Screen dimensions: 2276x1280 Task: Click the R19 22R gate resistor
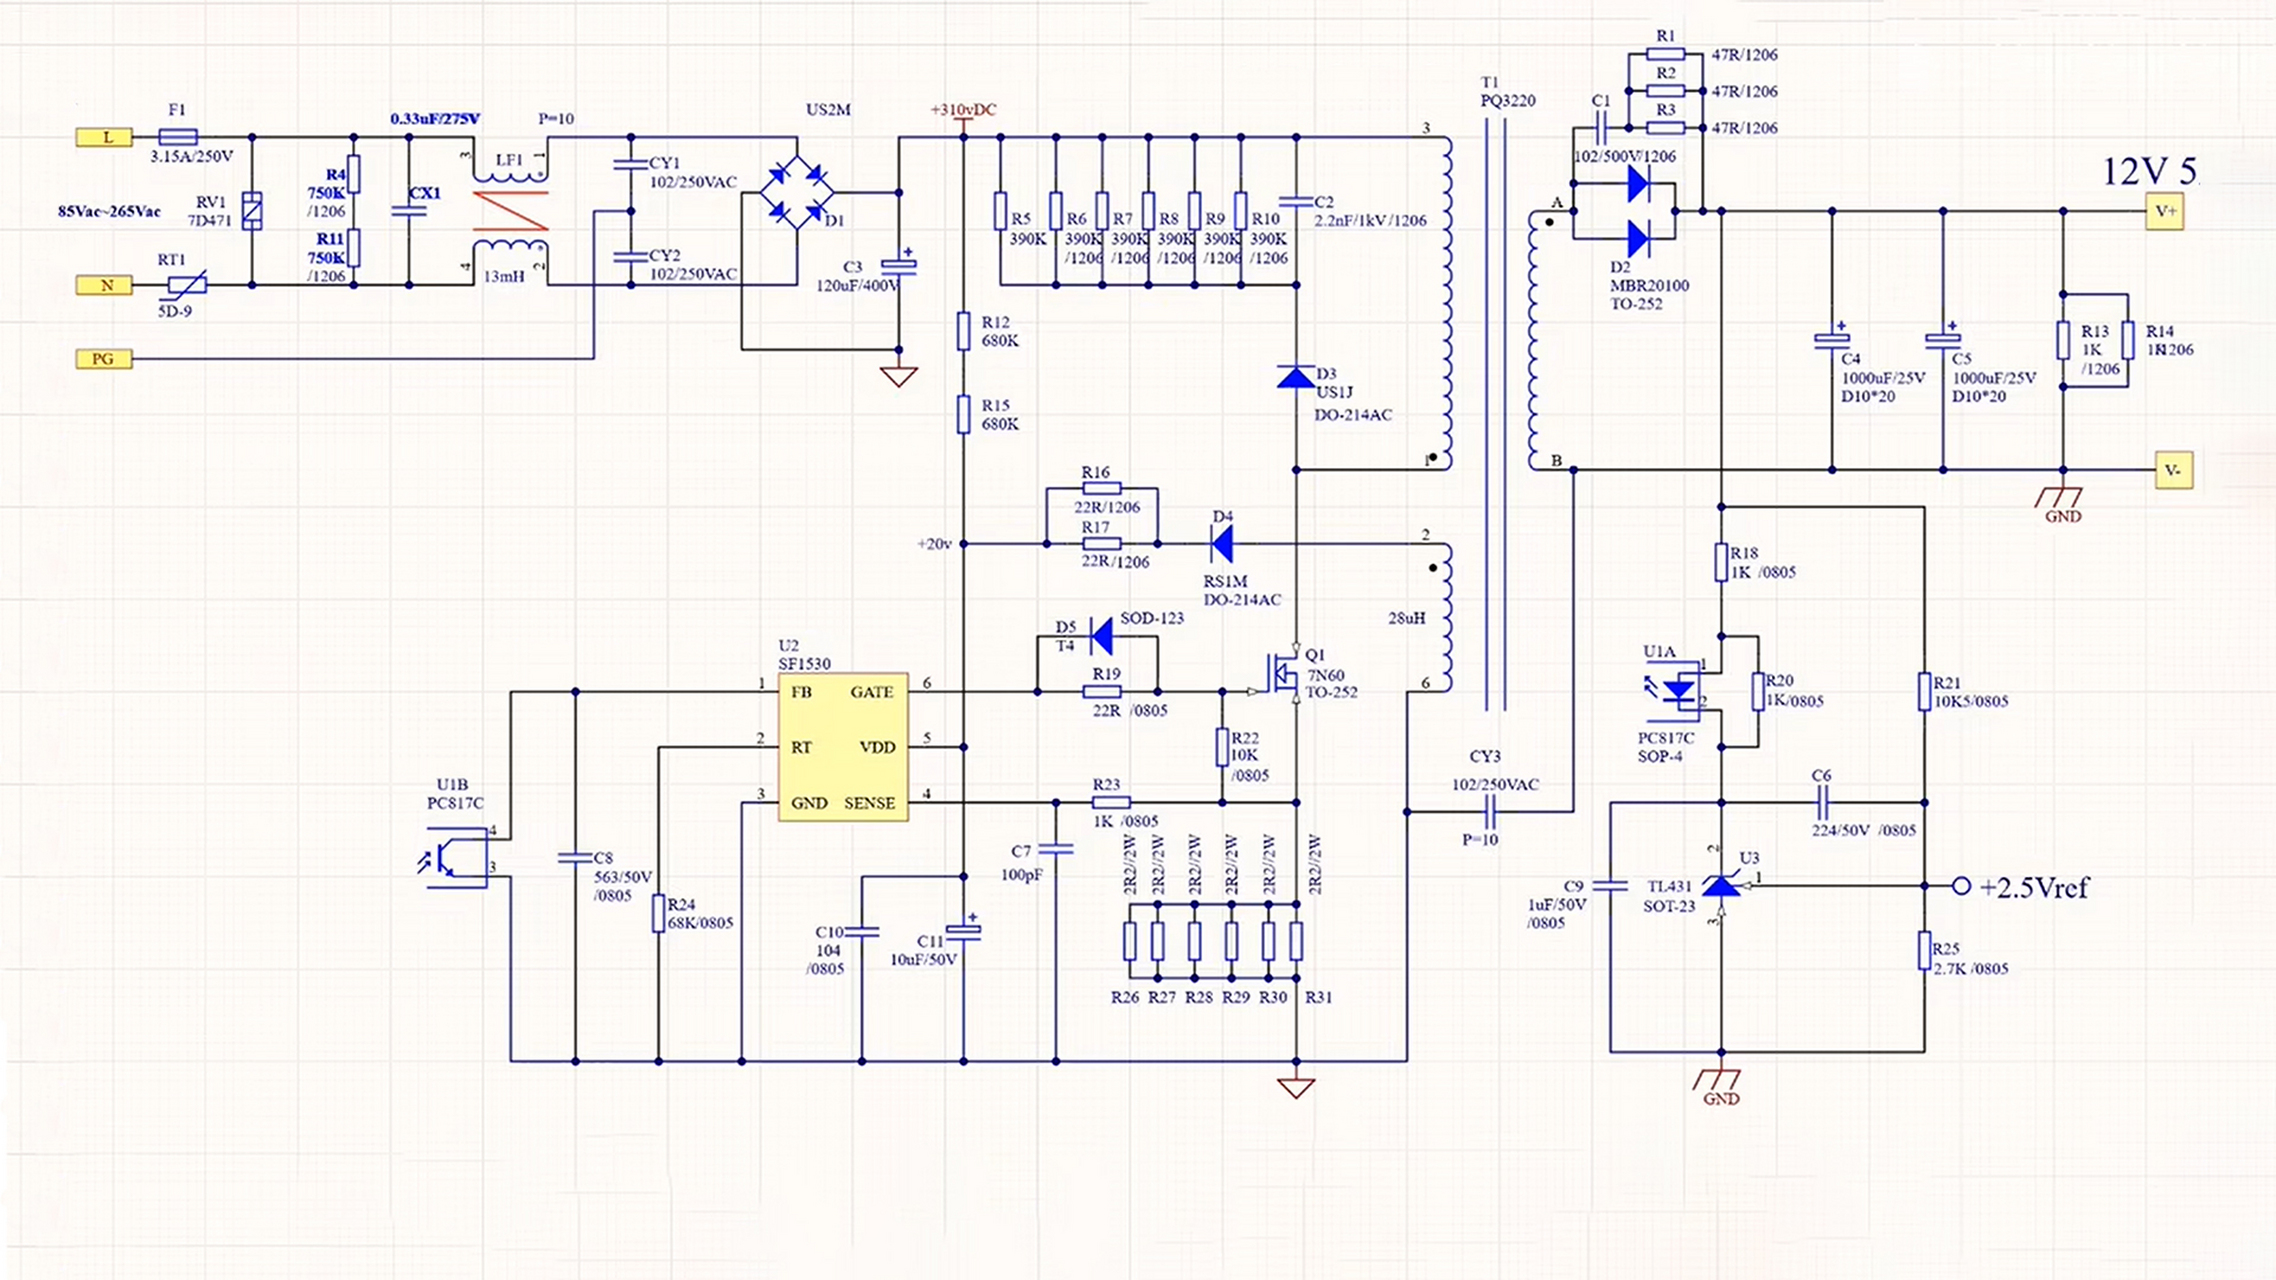1101,691
